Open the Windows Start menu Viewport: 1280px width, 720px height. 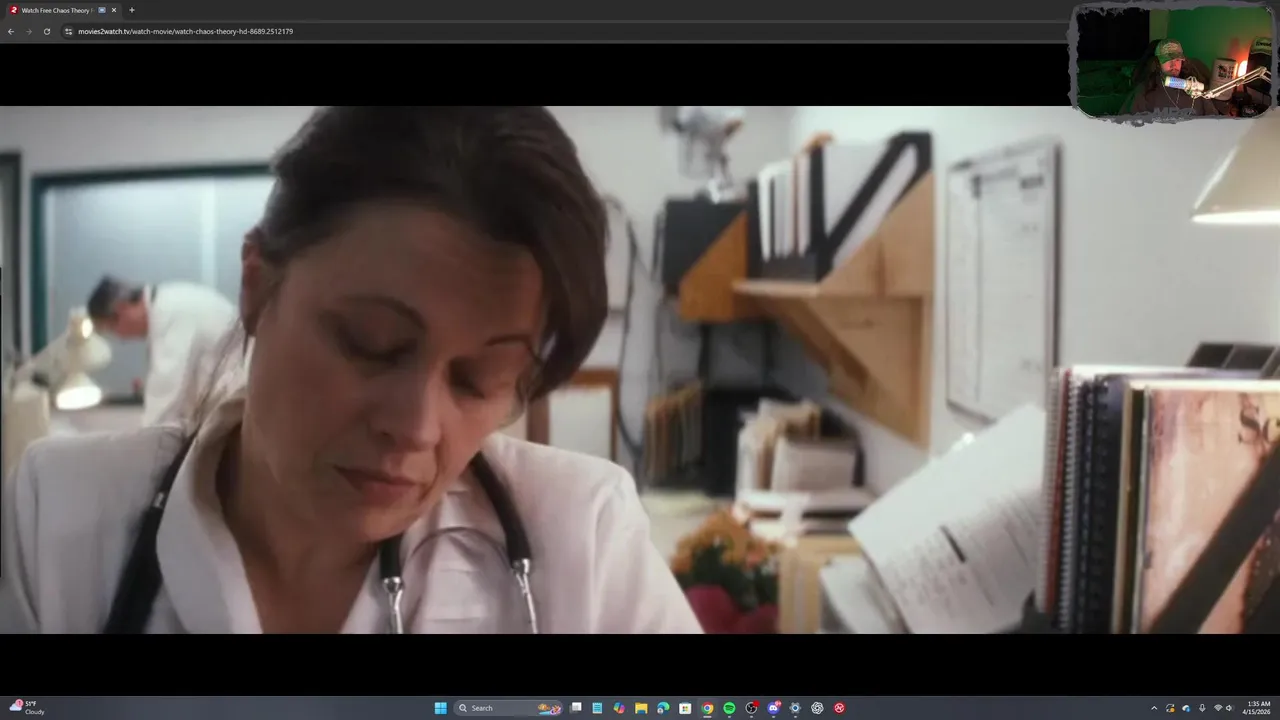[x=440, y=708]
